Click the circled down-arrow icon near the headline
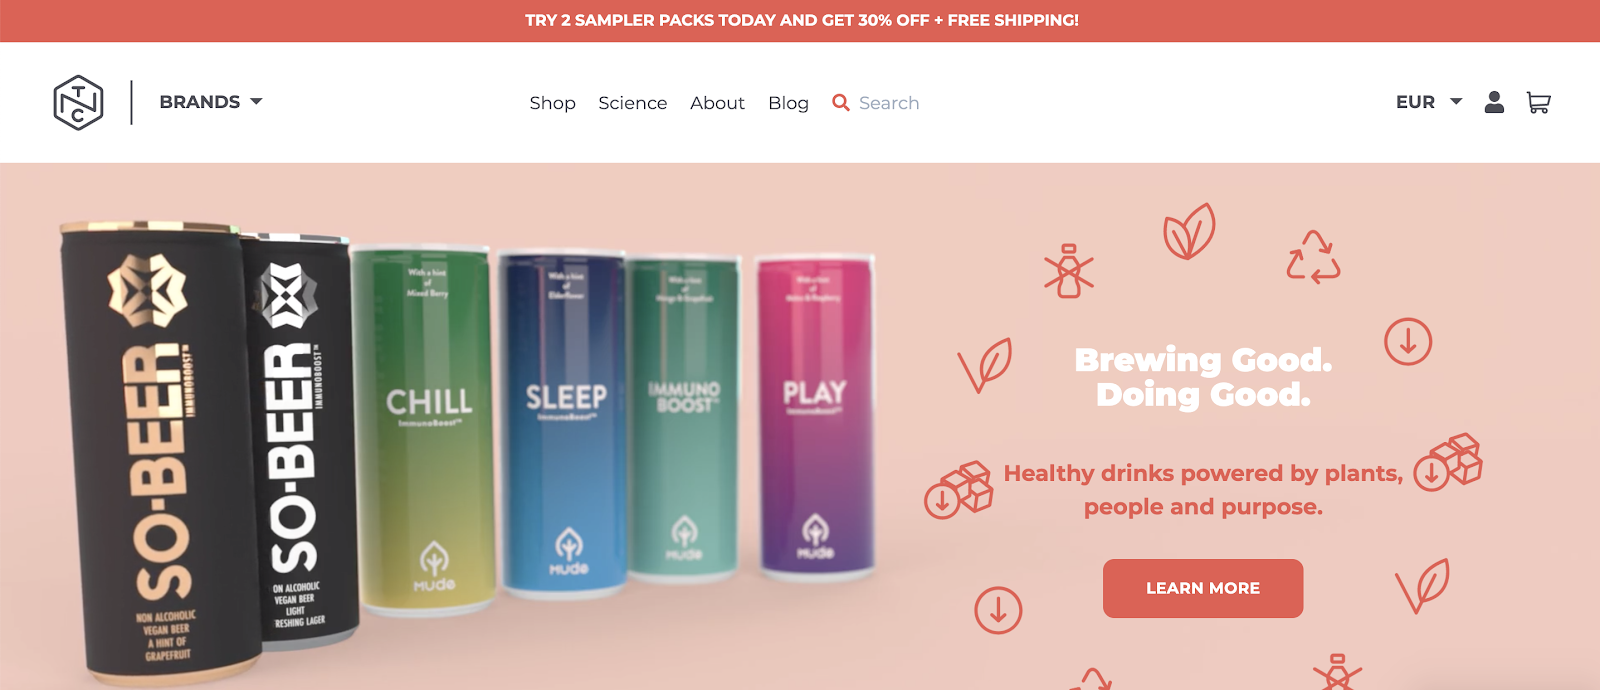Image resolution: width=1600 pixels, height=690 pixels. pyautogui.click(x=1408, y=342)
